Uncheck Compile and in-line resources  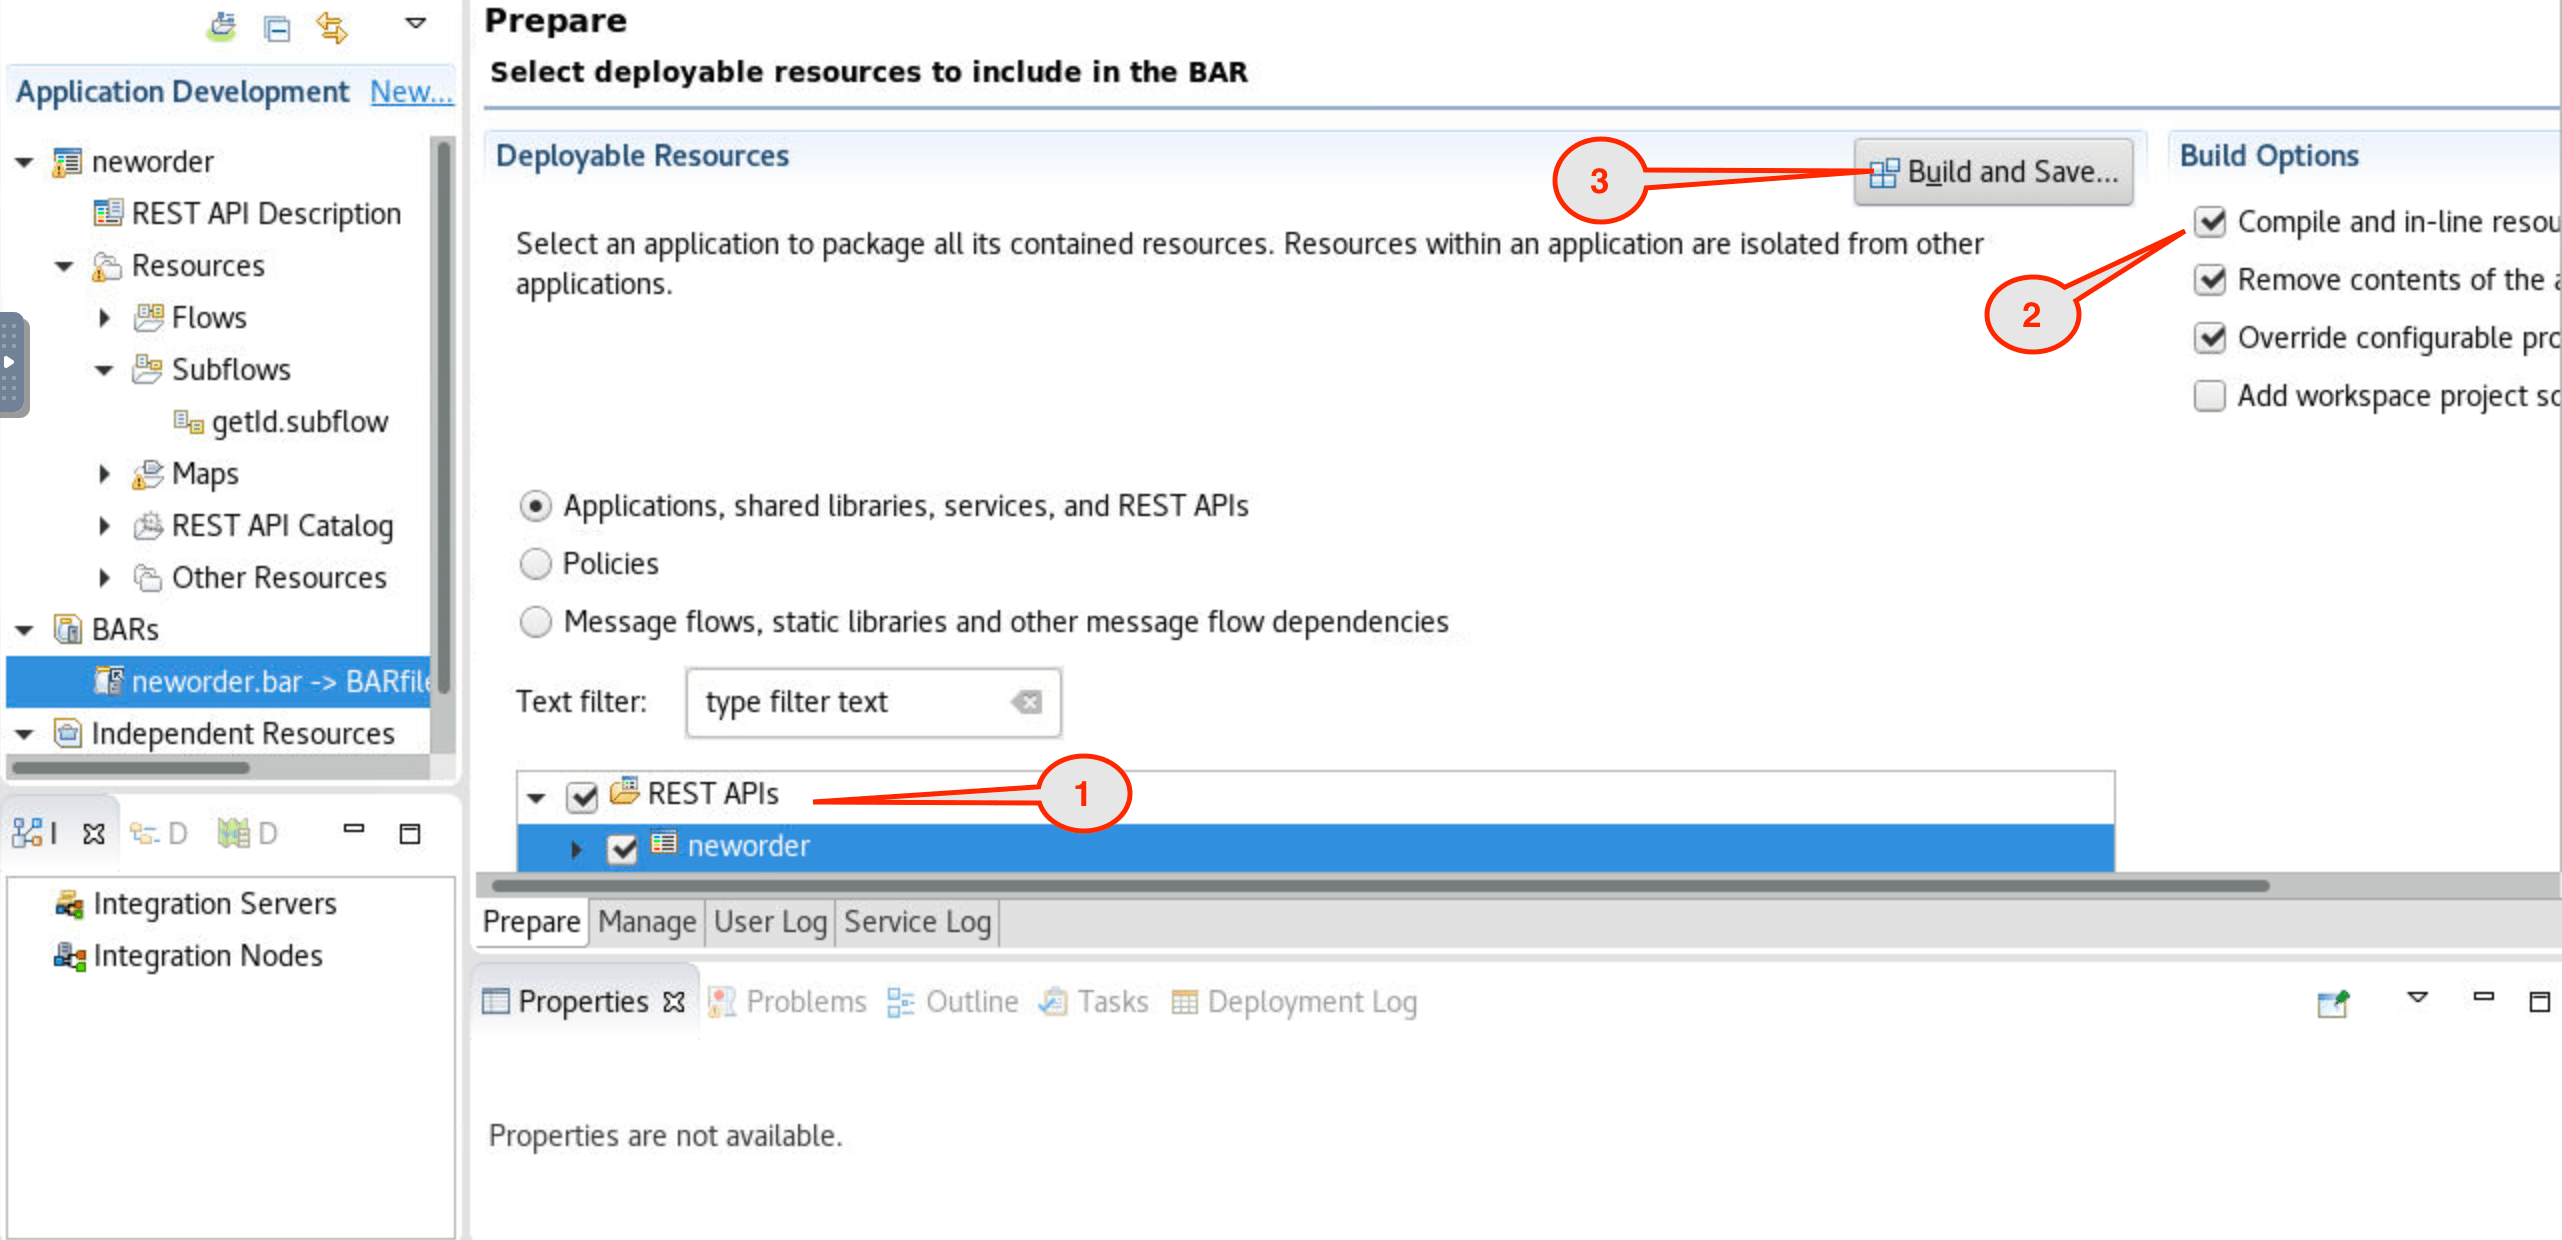coord(2210,221)
